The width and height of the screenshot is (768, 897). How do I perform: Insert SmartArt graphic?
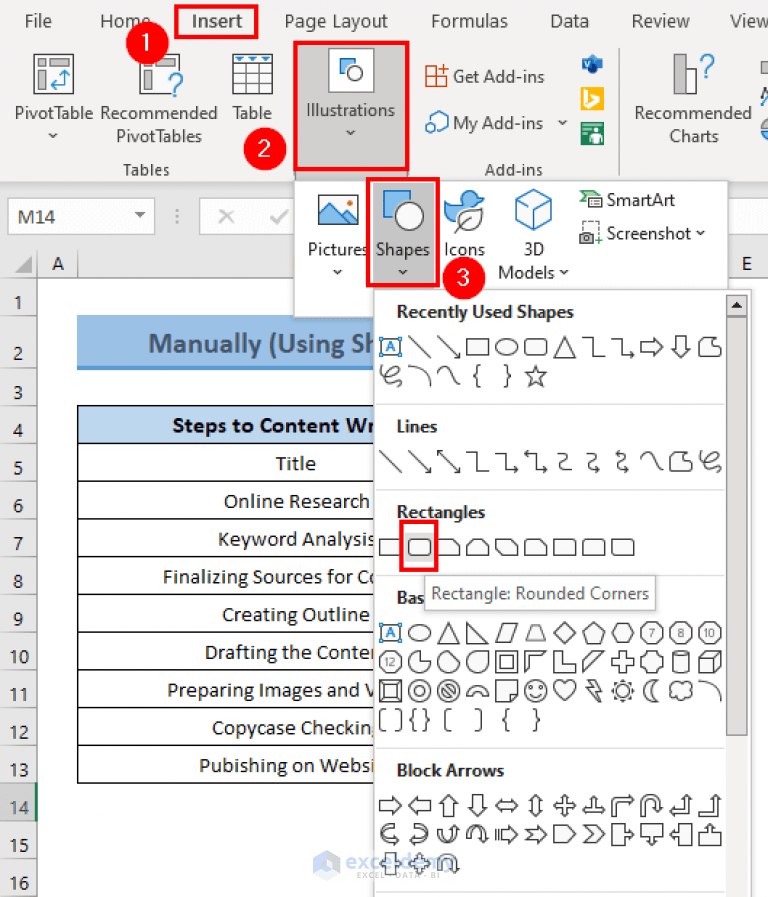tap(627, 199)
